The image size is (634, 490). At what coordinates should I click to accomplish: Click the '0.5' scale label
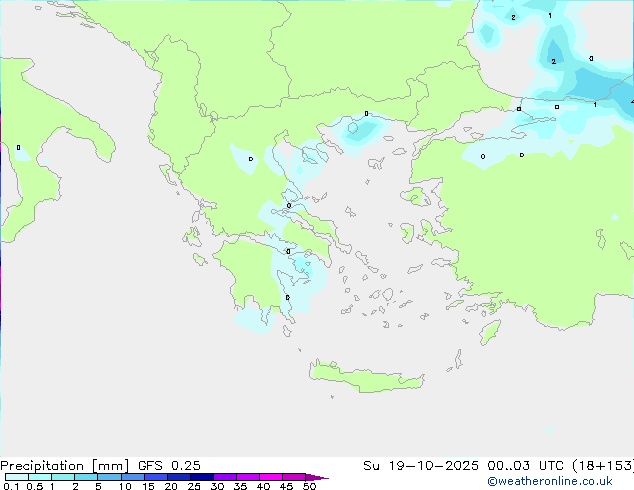tap(34, 486)
